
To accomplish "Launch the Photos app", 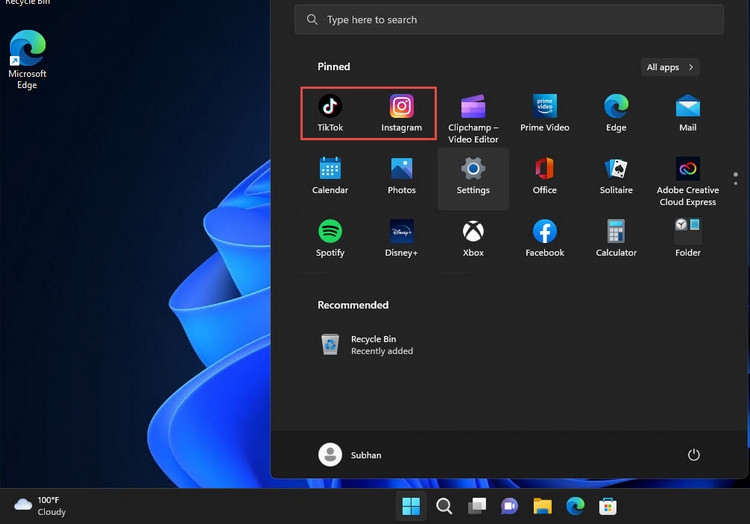I will coord(401,176).
